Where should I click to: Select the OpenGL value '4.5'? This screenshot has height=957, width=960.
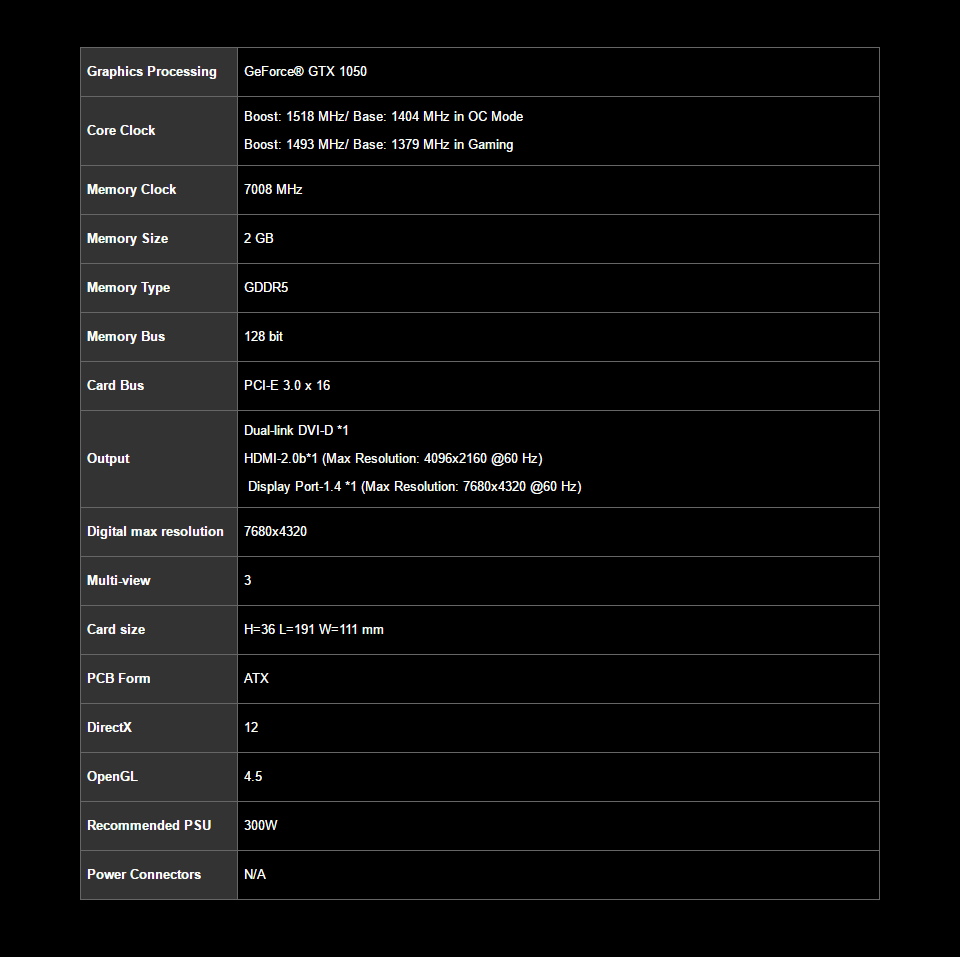tap(253, 777)
